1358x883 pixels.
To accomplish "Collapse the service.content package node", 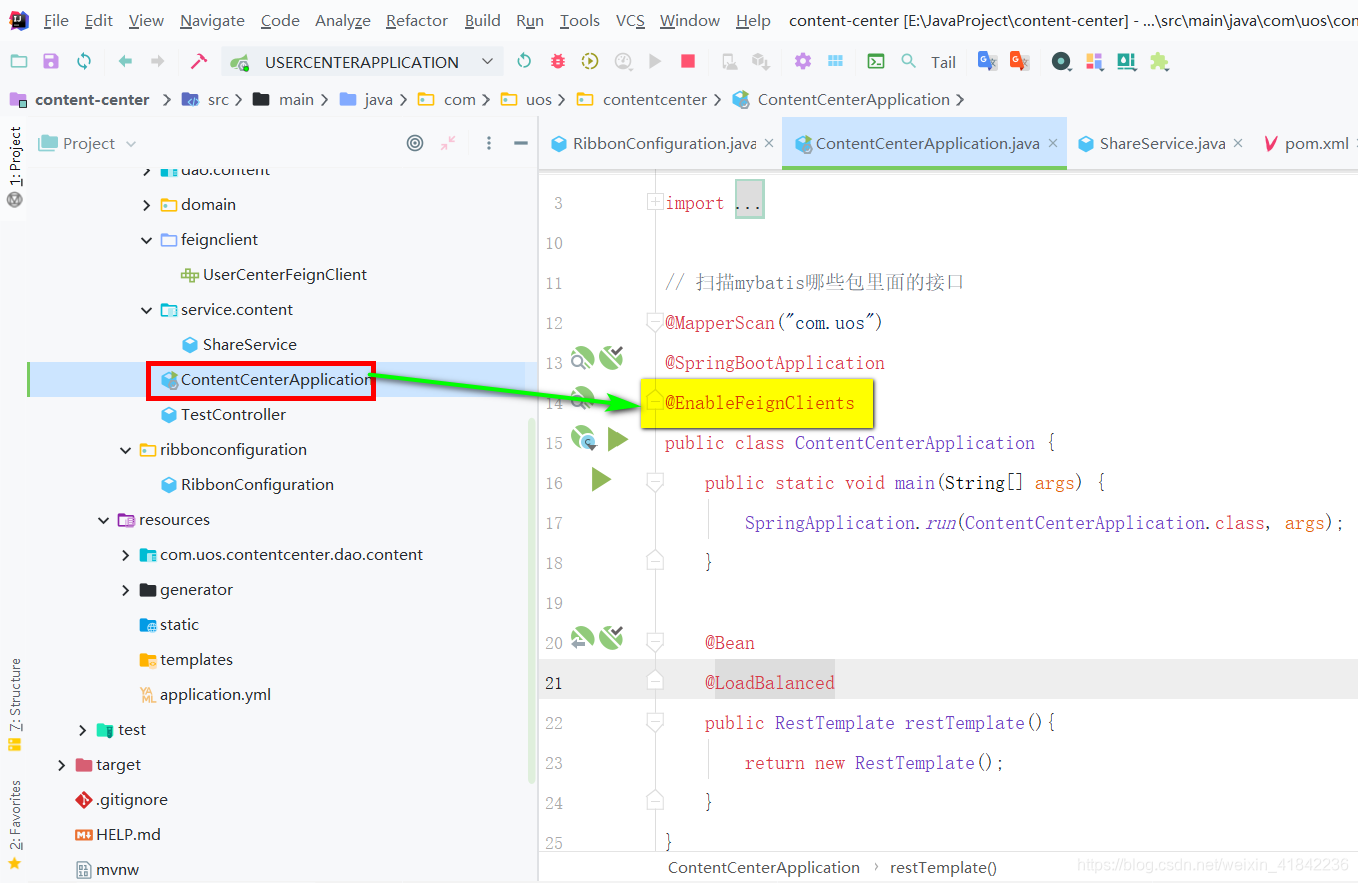I will coord(146,310).
